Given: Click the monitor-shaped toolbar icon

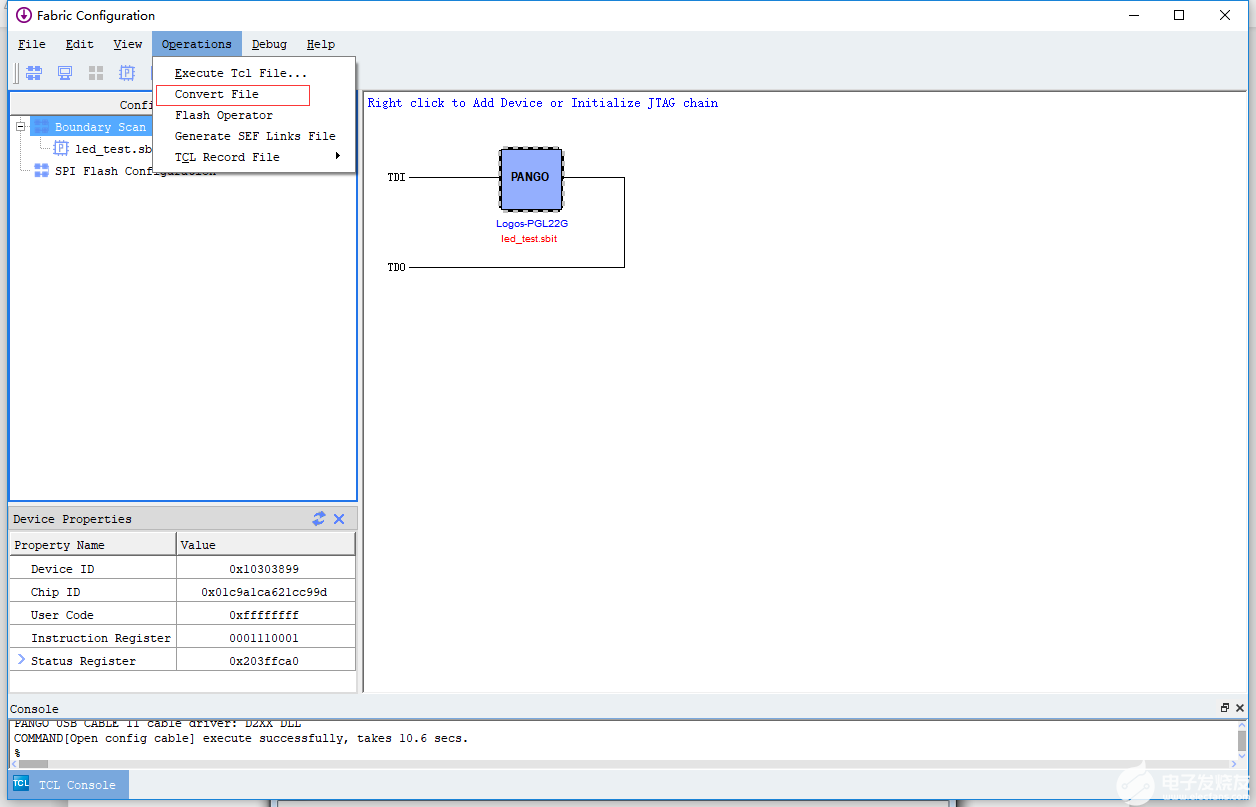Looking at the screenshot, I should coord(65,73).
